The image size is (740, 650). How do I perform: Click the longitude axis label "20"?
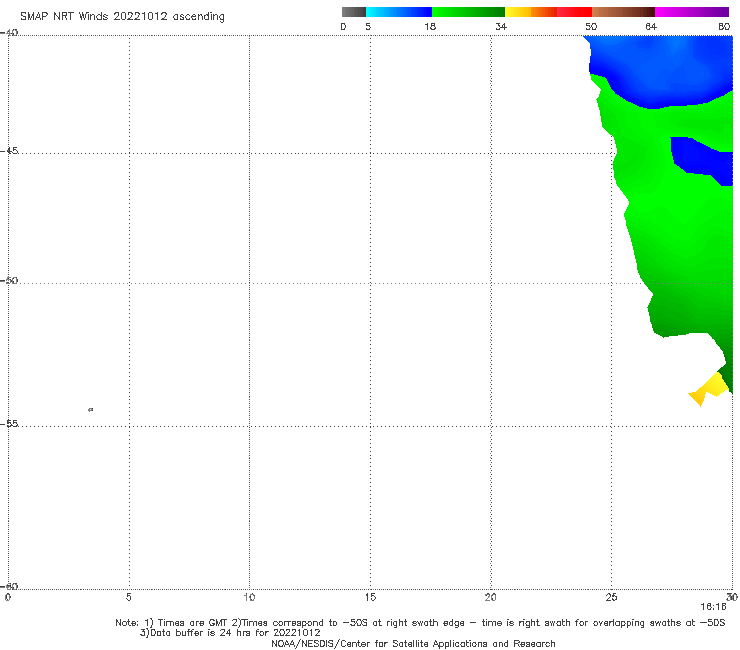tap(490, 597)
